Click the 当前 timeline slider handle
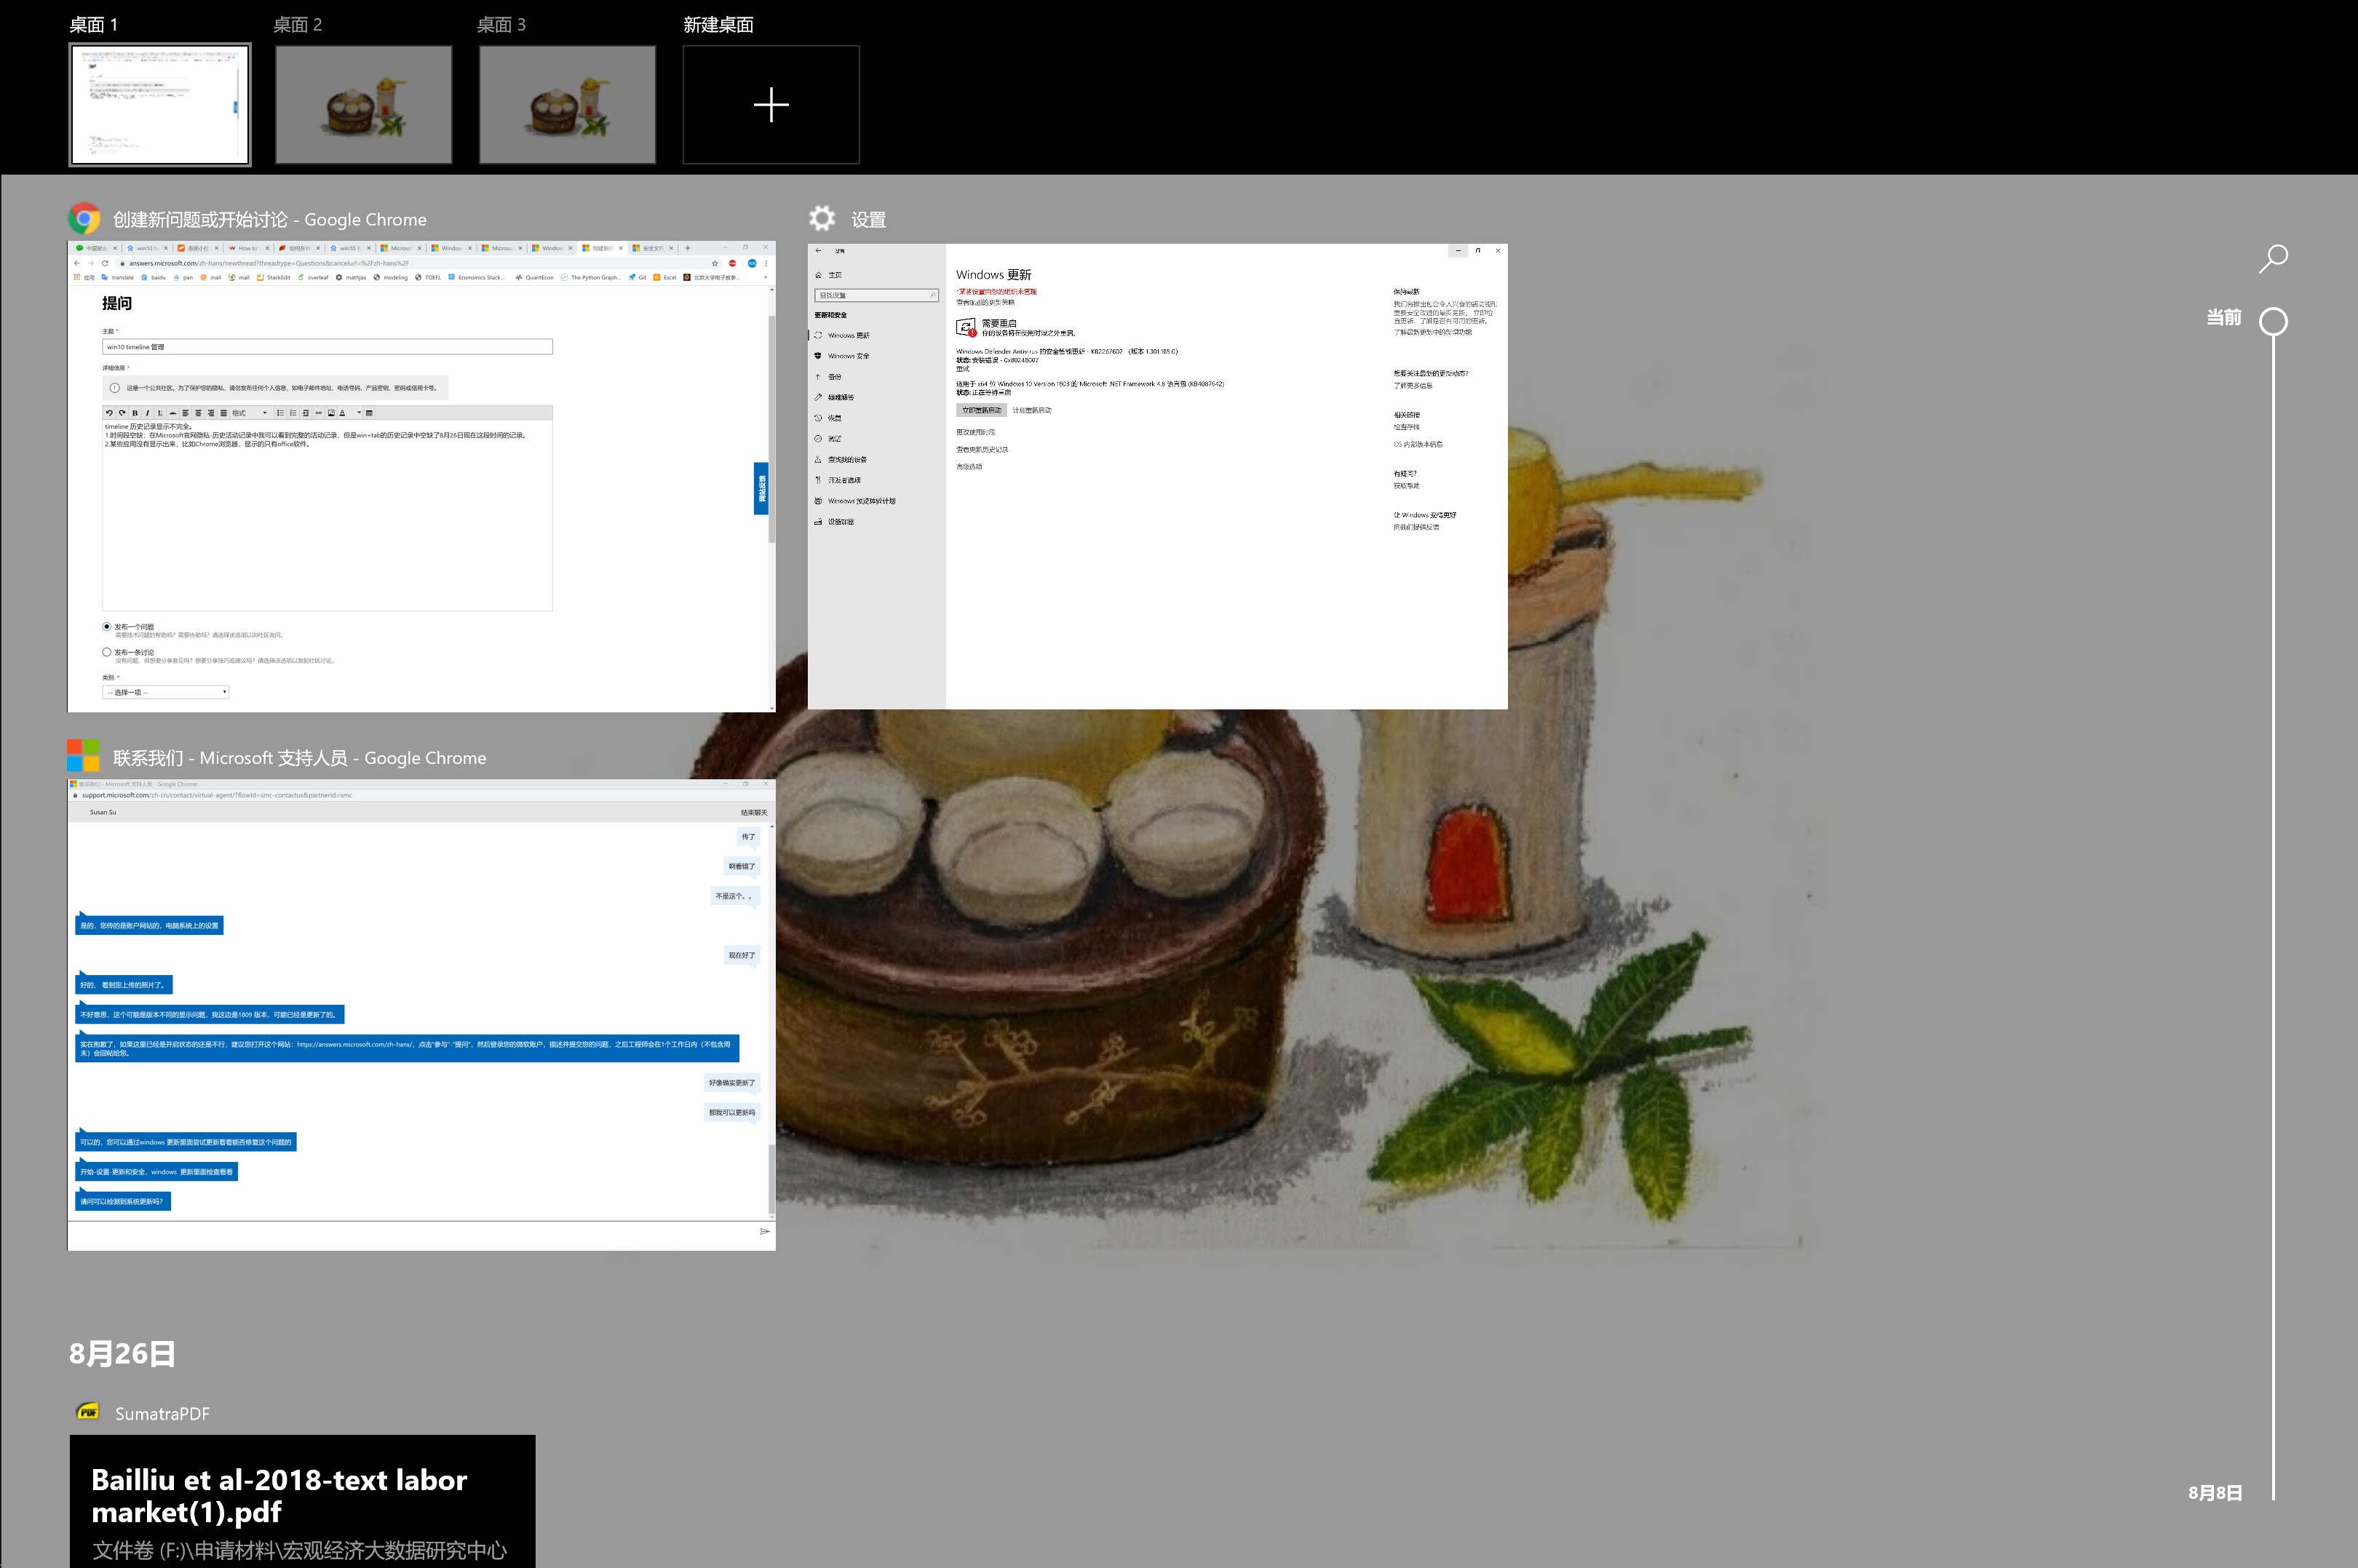 tap(2273, 322)
